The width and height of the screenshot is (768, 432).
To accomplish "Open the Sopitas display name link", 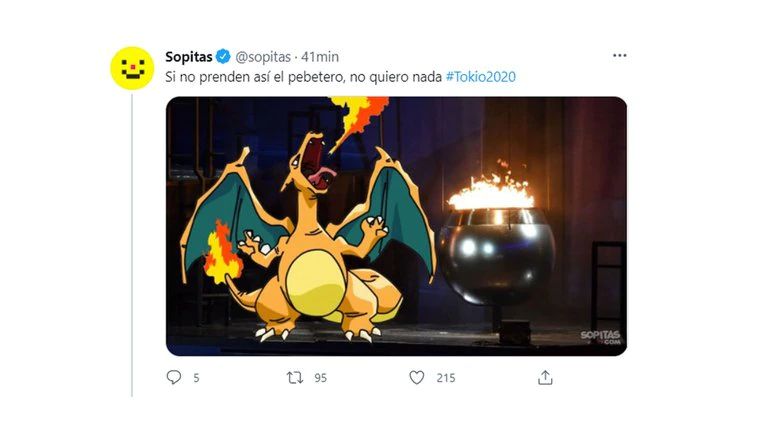I will click(x=189, y=57).
